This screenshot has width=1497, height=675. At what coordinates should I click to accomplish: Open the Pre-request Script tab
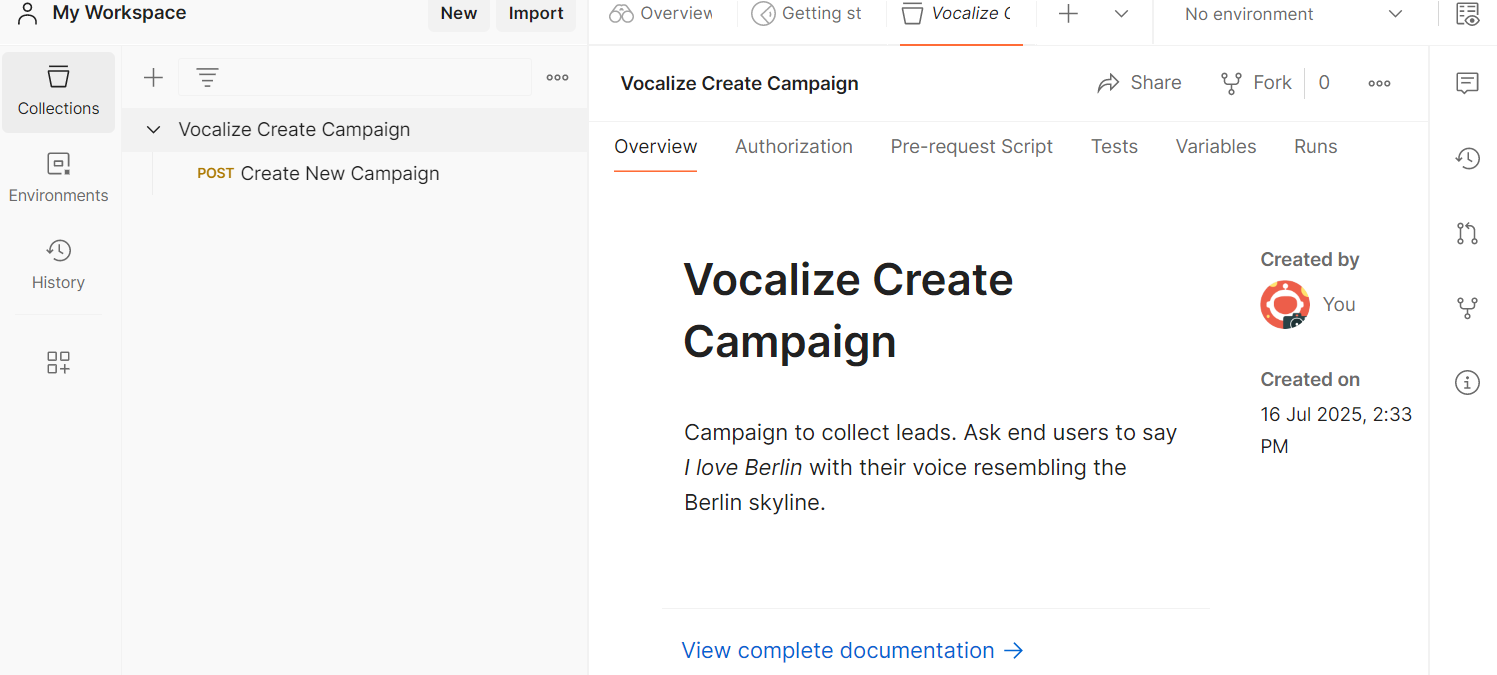(x=972, y=147)
